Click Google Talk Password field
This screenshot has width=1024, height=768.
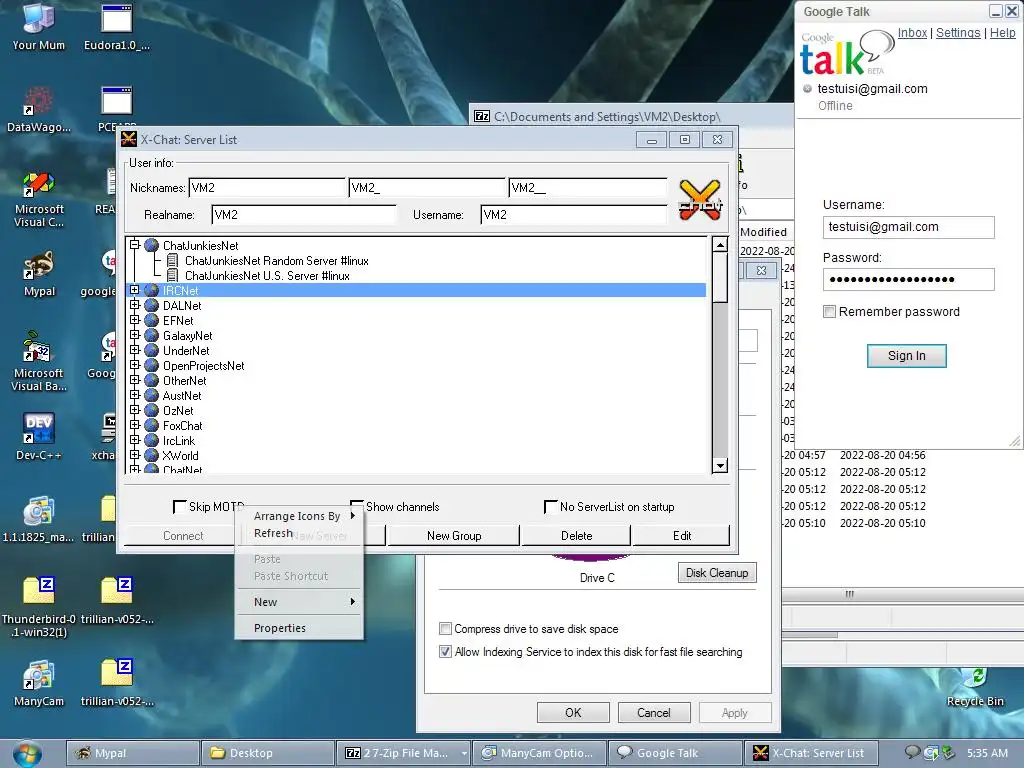coord(908,280)
